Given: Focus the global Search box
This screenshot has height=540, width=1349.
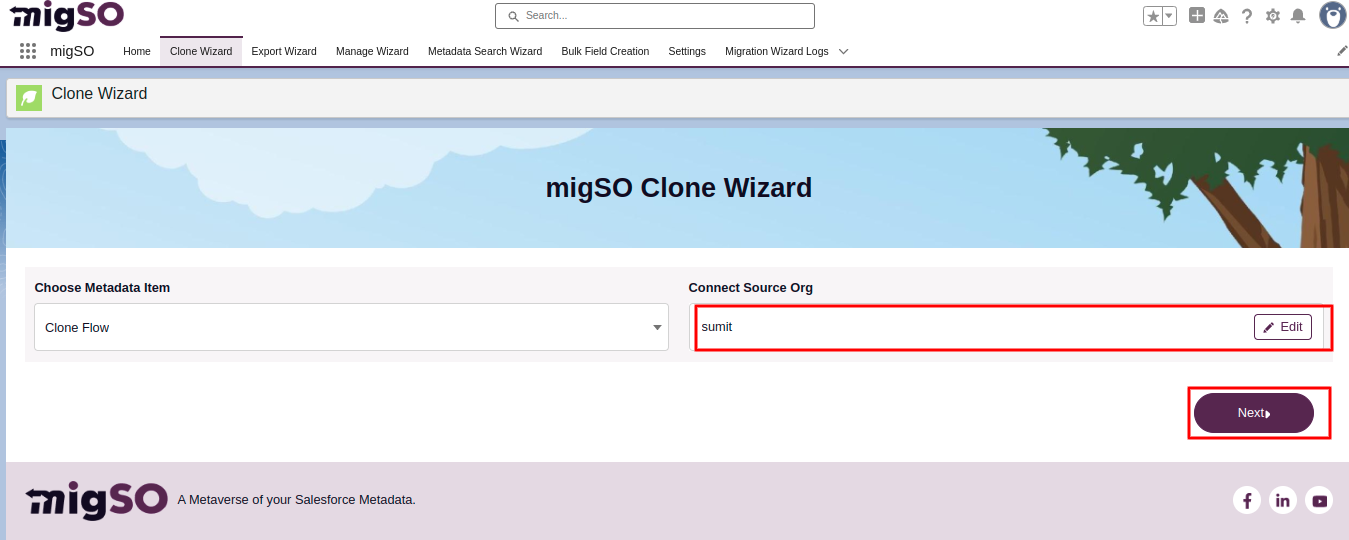Looking at the screenshot, I should (x=655, y=16).
